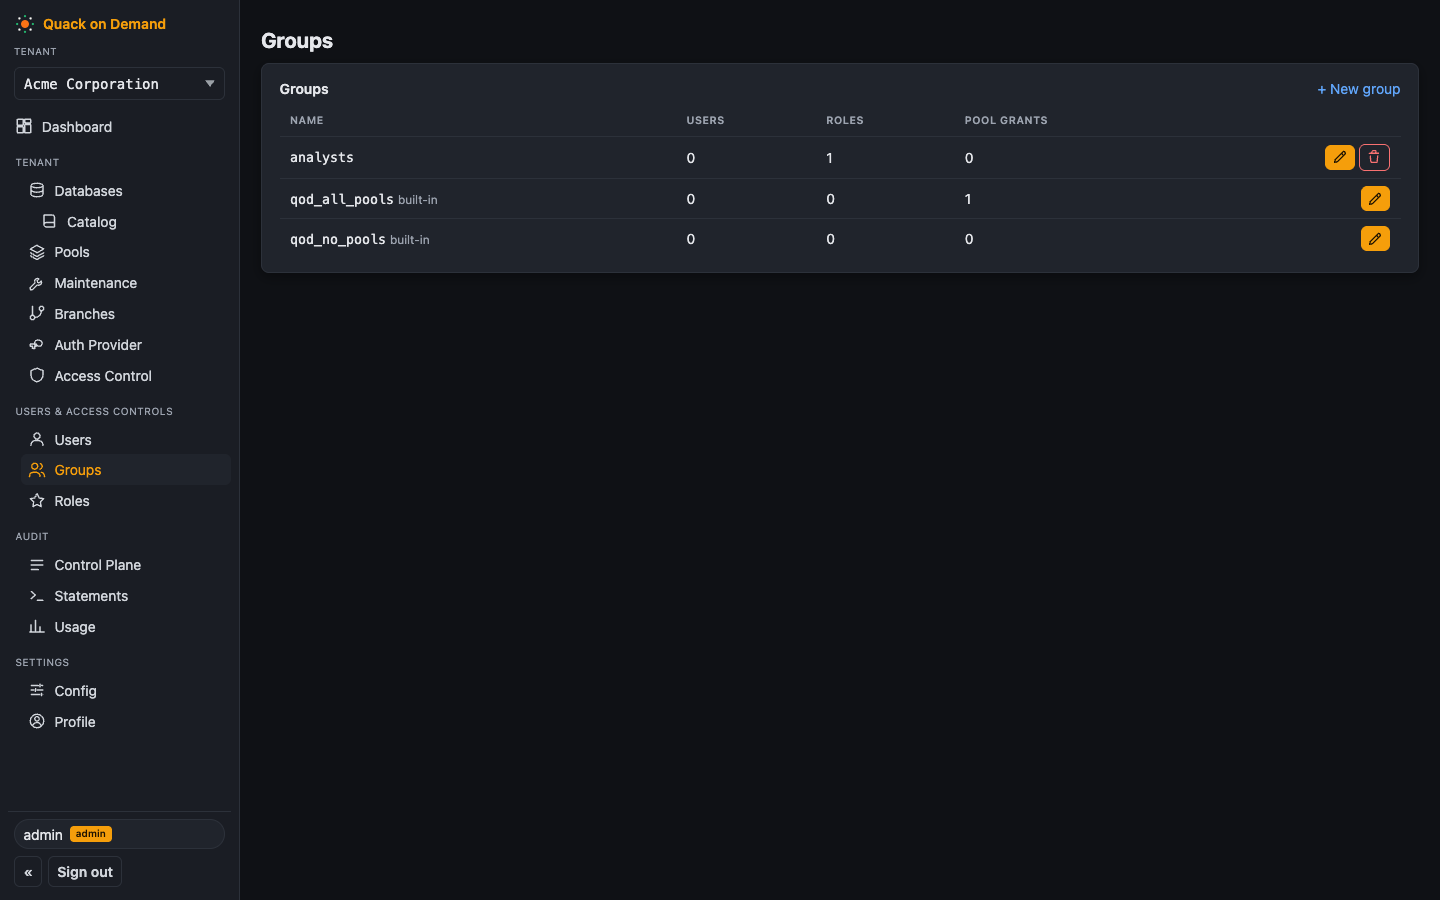Click the Quack on Demand title text
Screen dimensions: 1440x900
(104, 24)
